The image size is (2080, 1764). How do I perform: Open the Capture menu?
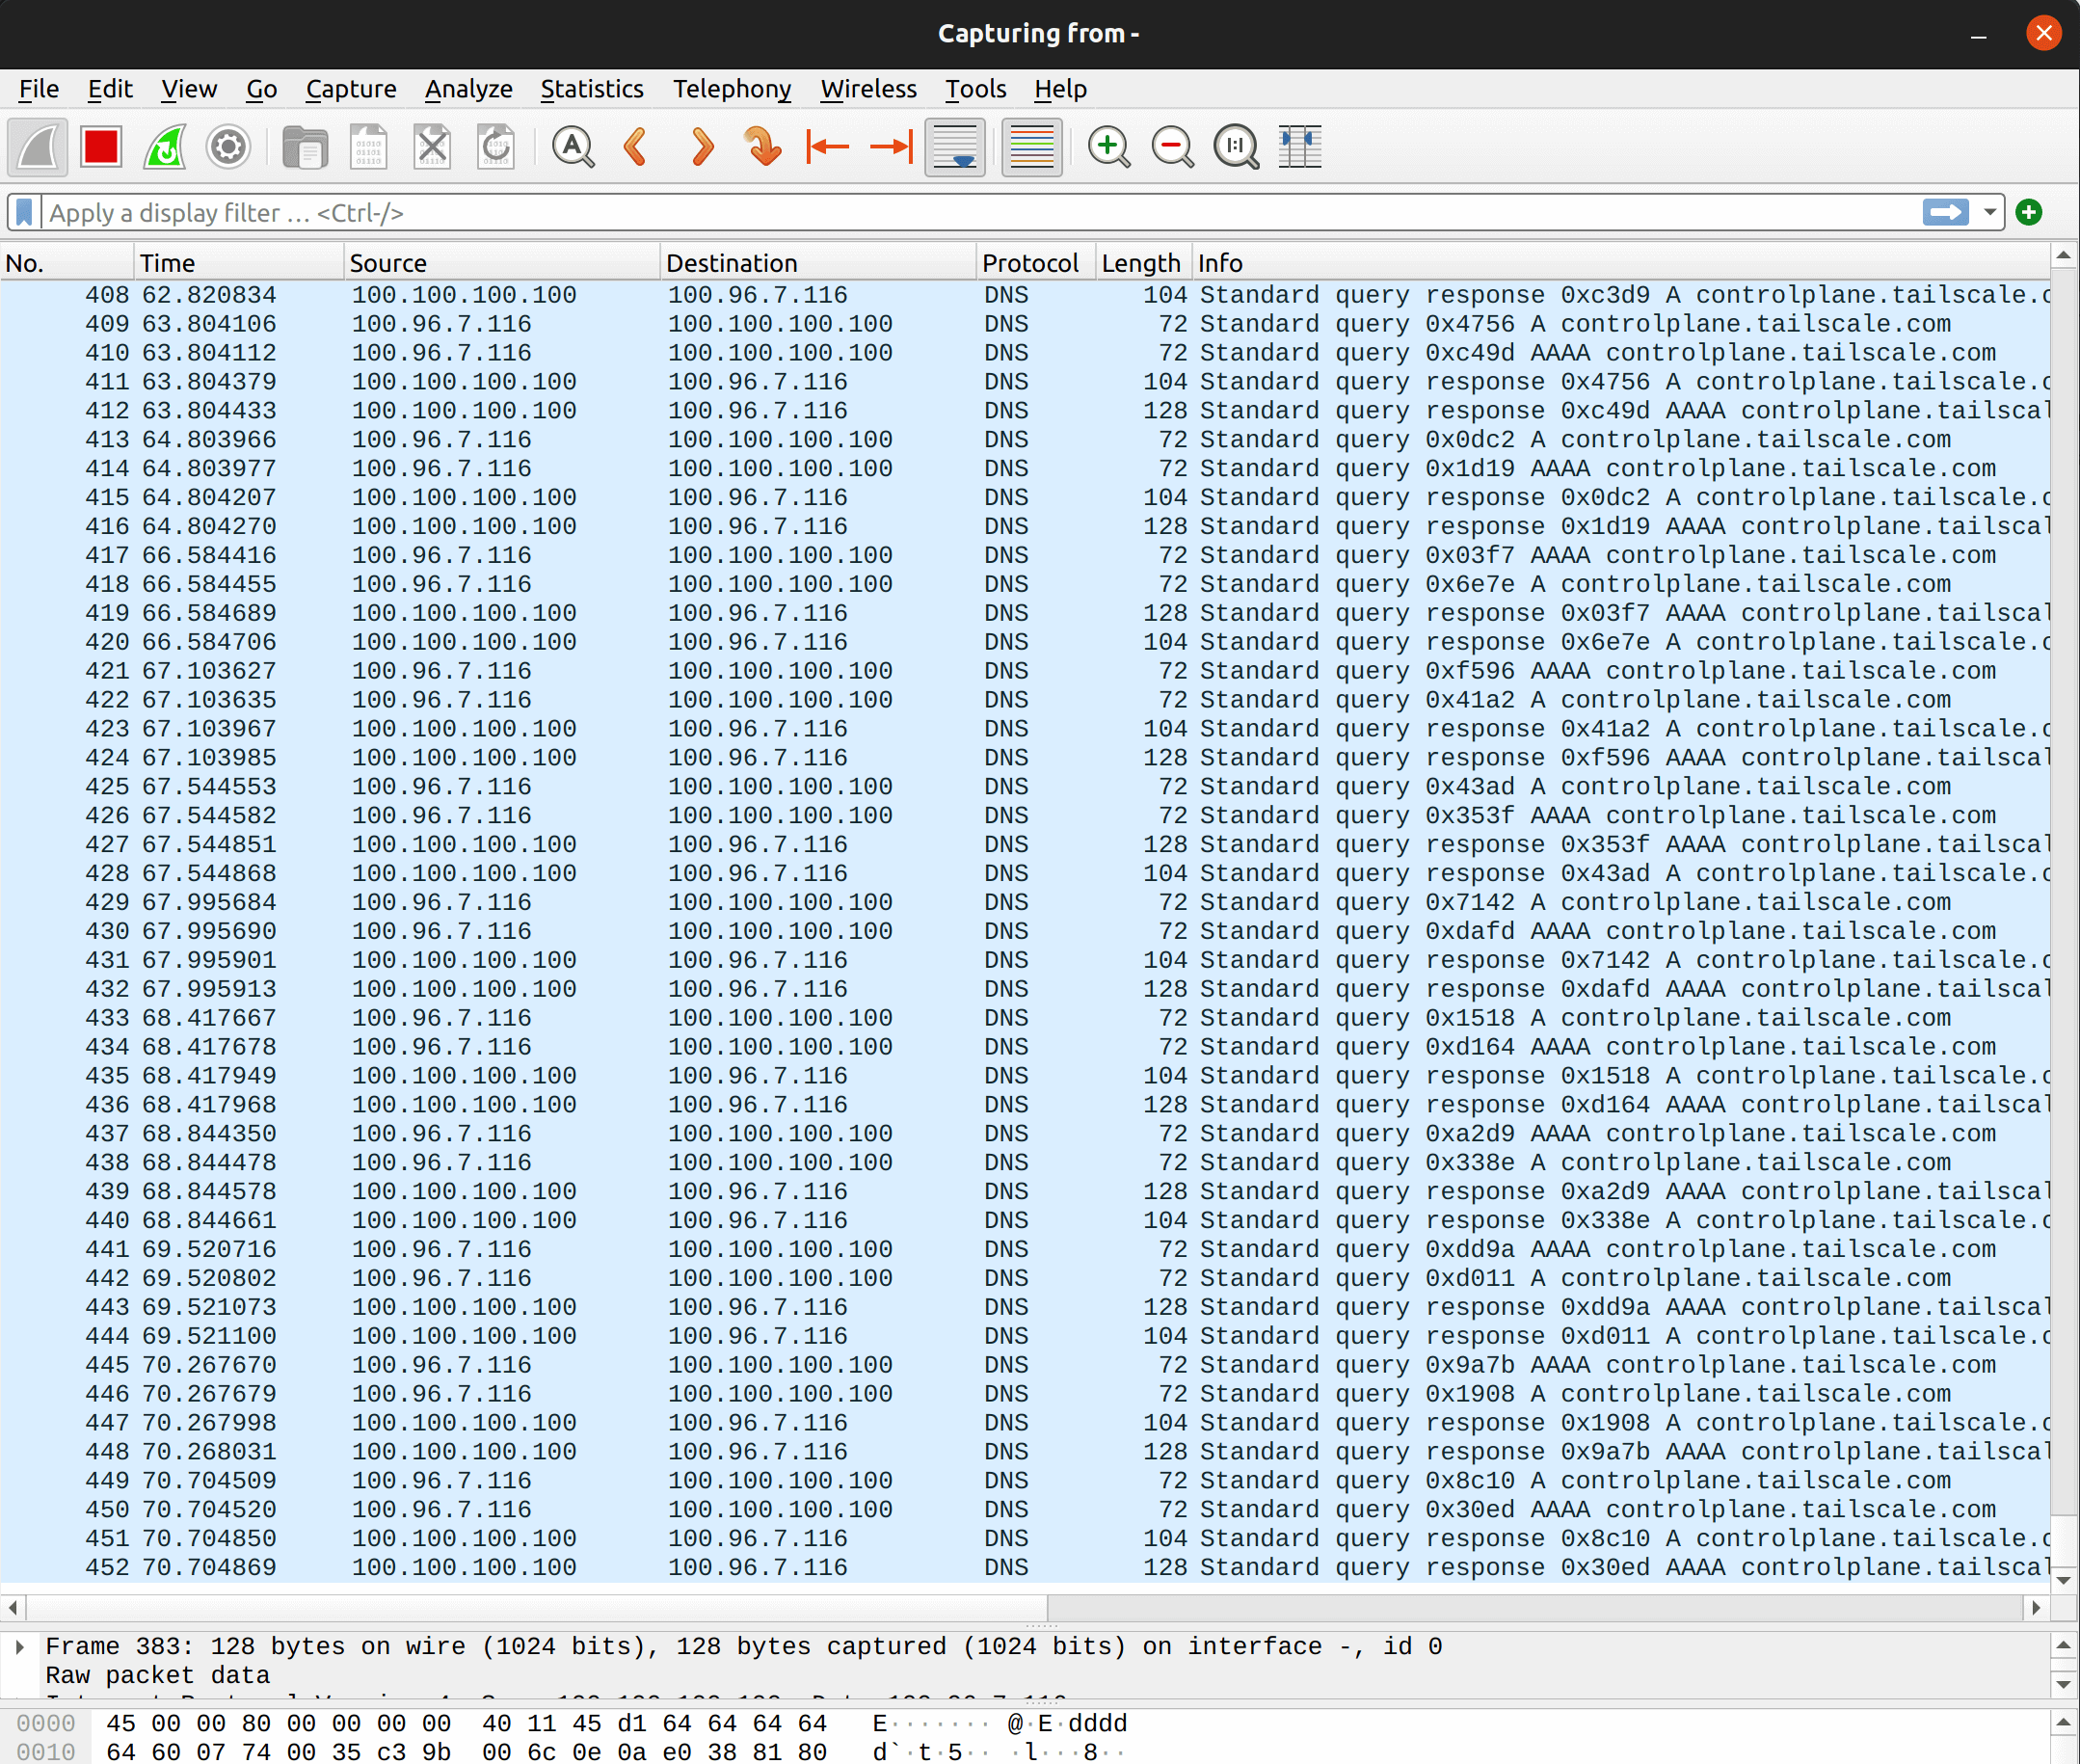[x=351, y=89]
